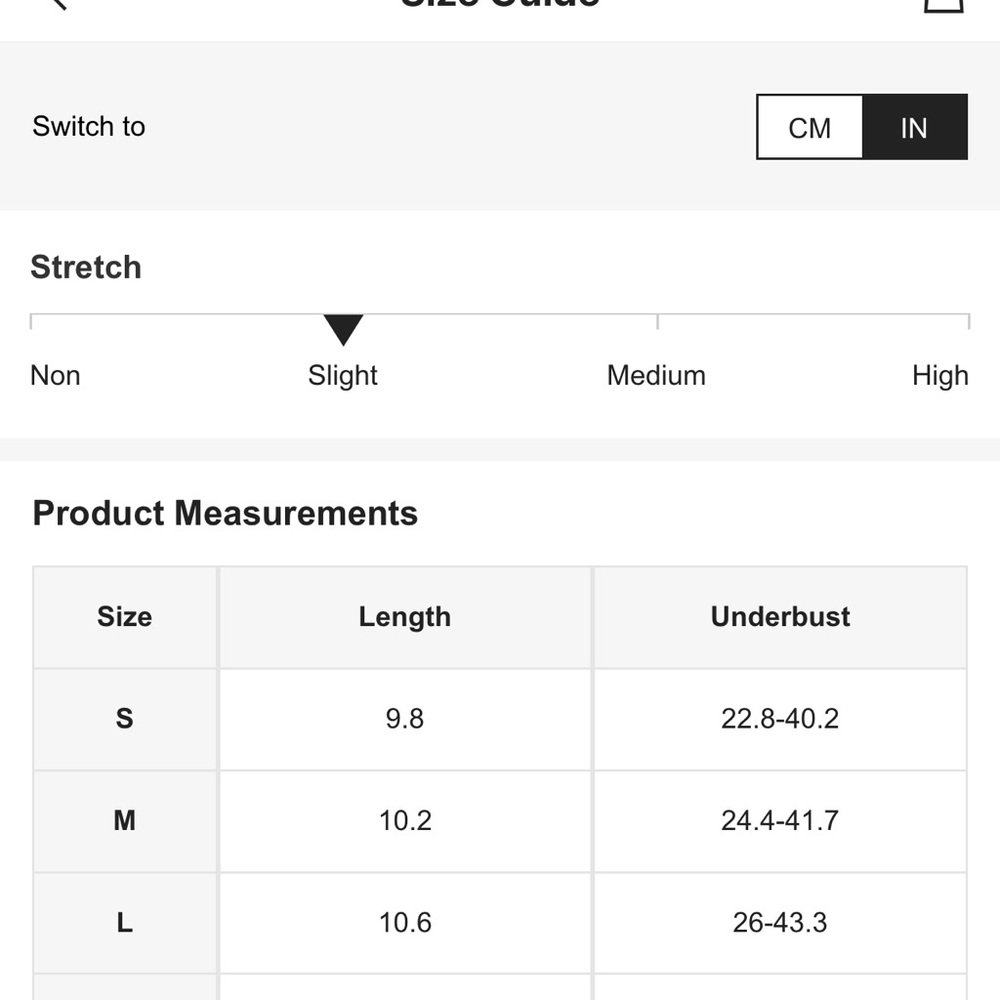Select the IN unit option
This screenshot has width=1000, height=1000.
pos(915,128)
